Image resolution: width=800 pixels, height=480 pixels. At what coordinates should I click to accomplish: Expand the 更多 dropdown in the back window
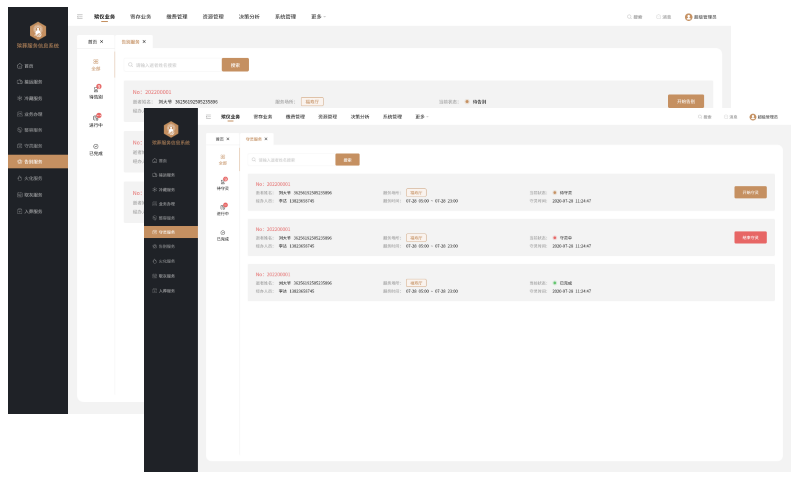(x=319, y=17)
